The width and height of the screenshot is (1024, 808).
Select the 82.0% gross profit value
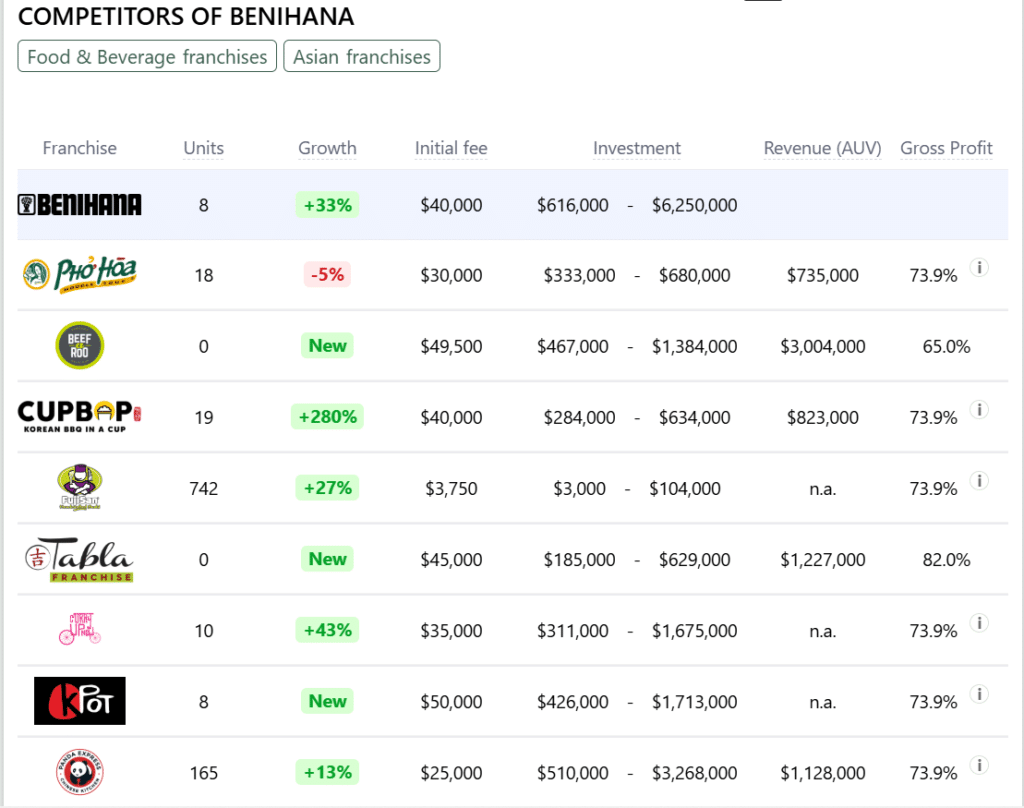pyautogui.click(x=946, y=560)
